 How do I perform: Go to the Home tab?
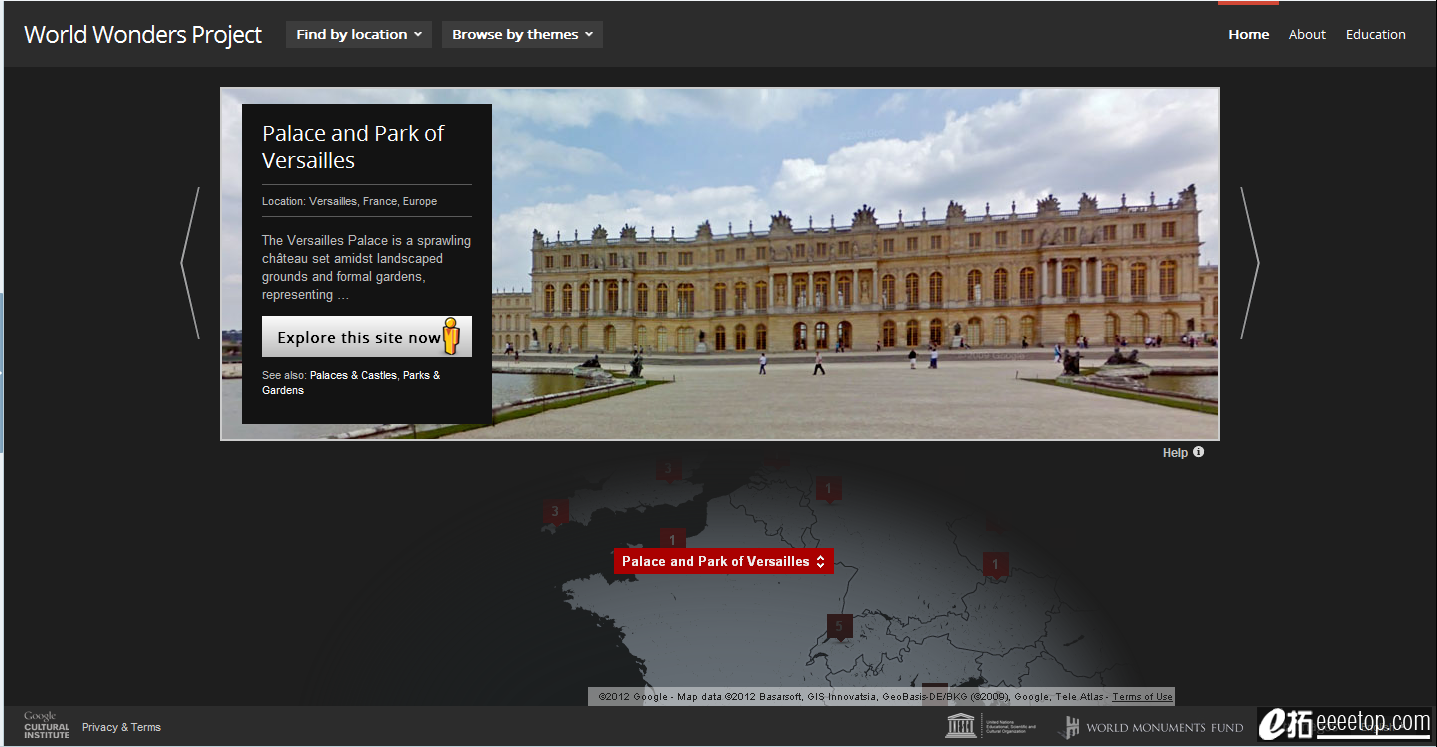1248,34
